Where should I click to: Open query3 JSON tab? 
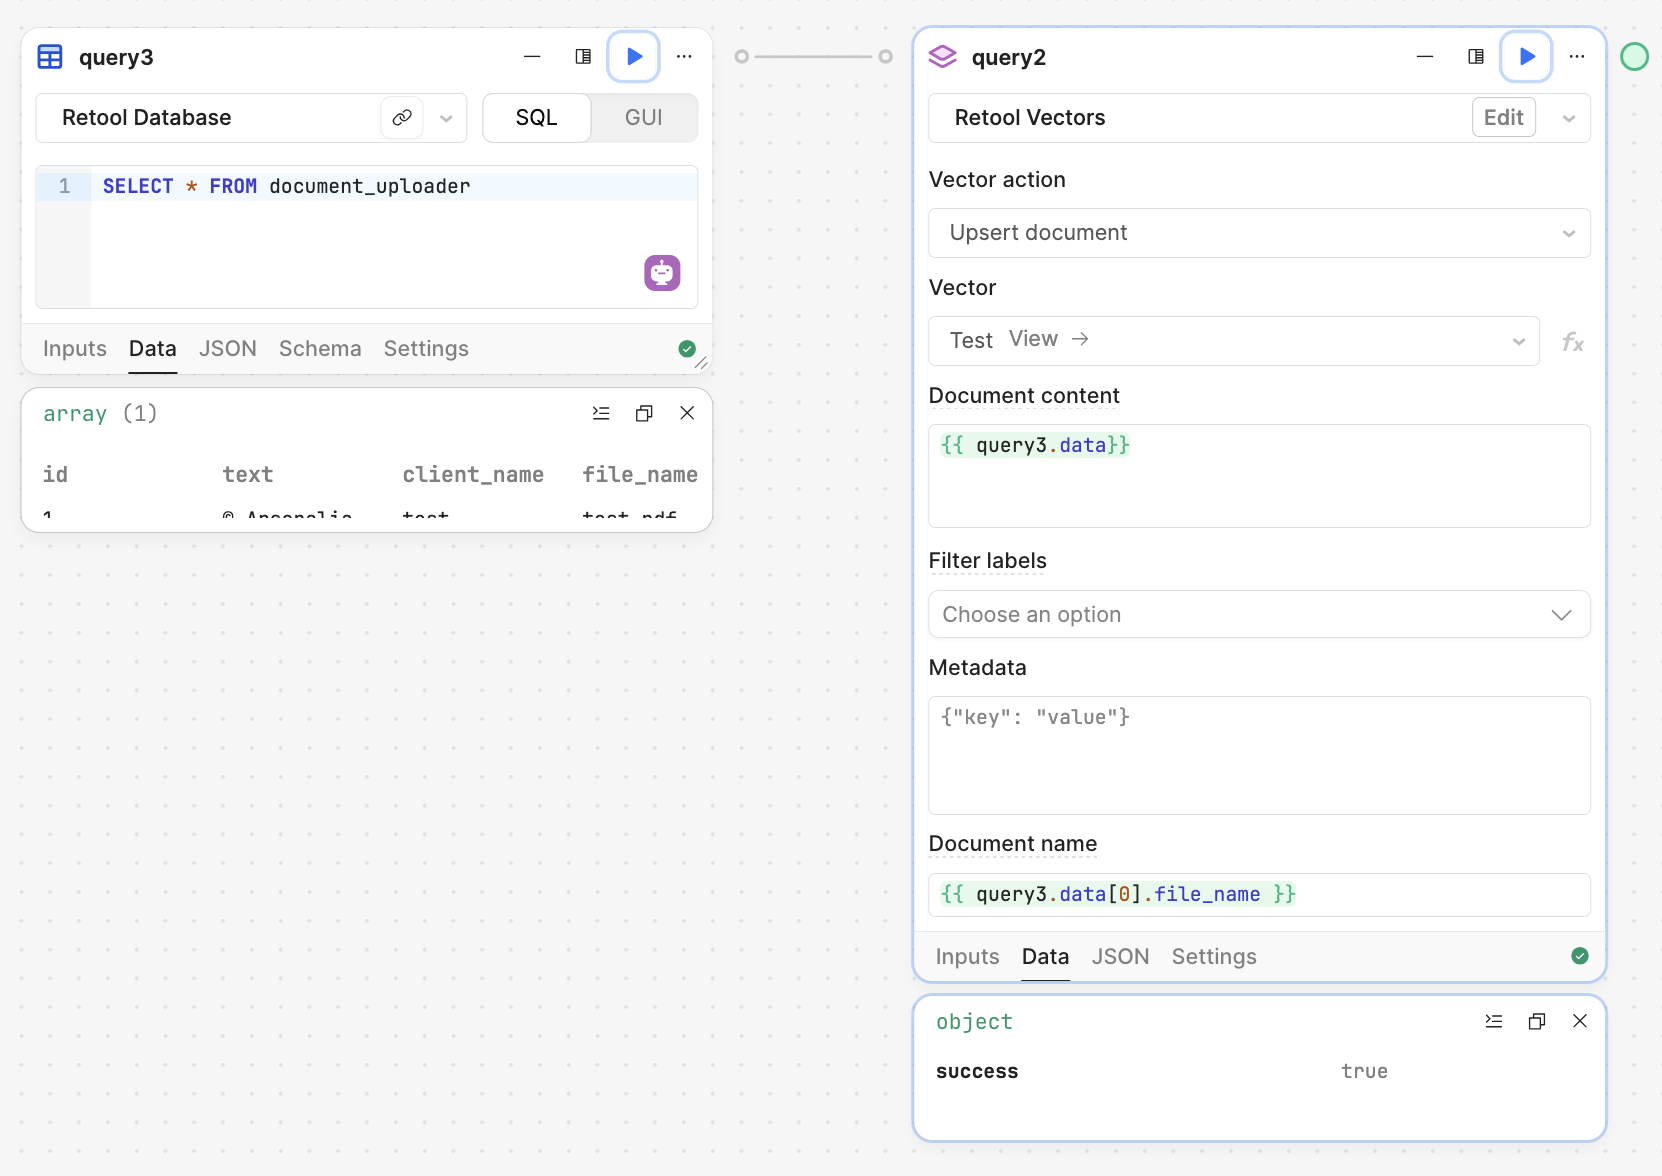point(228,349)
